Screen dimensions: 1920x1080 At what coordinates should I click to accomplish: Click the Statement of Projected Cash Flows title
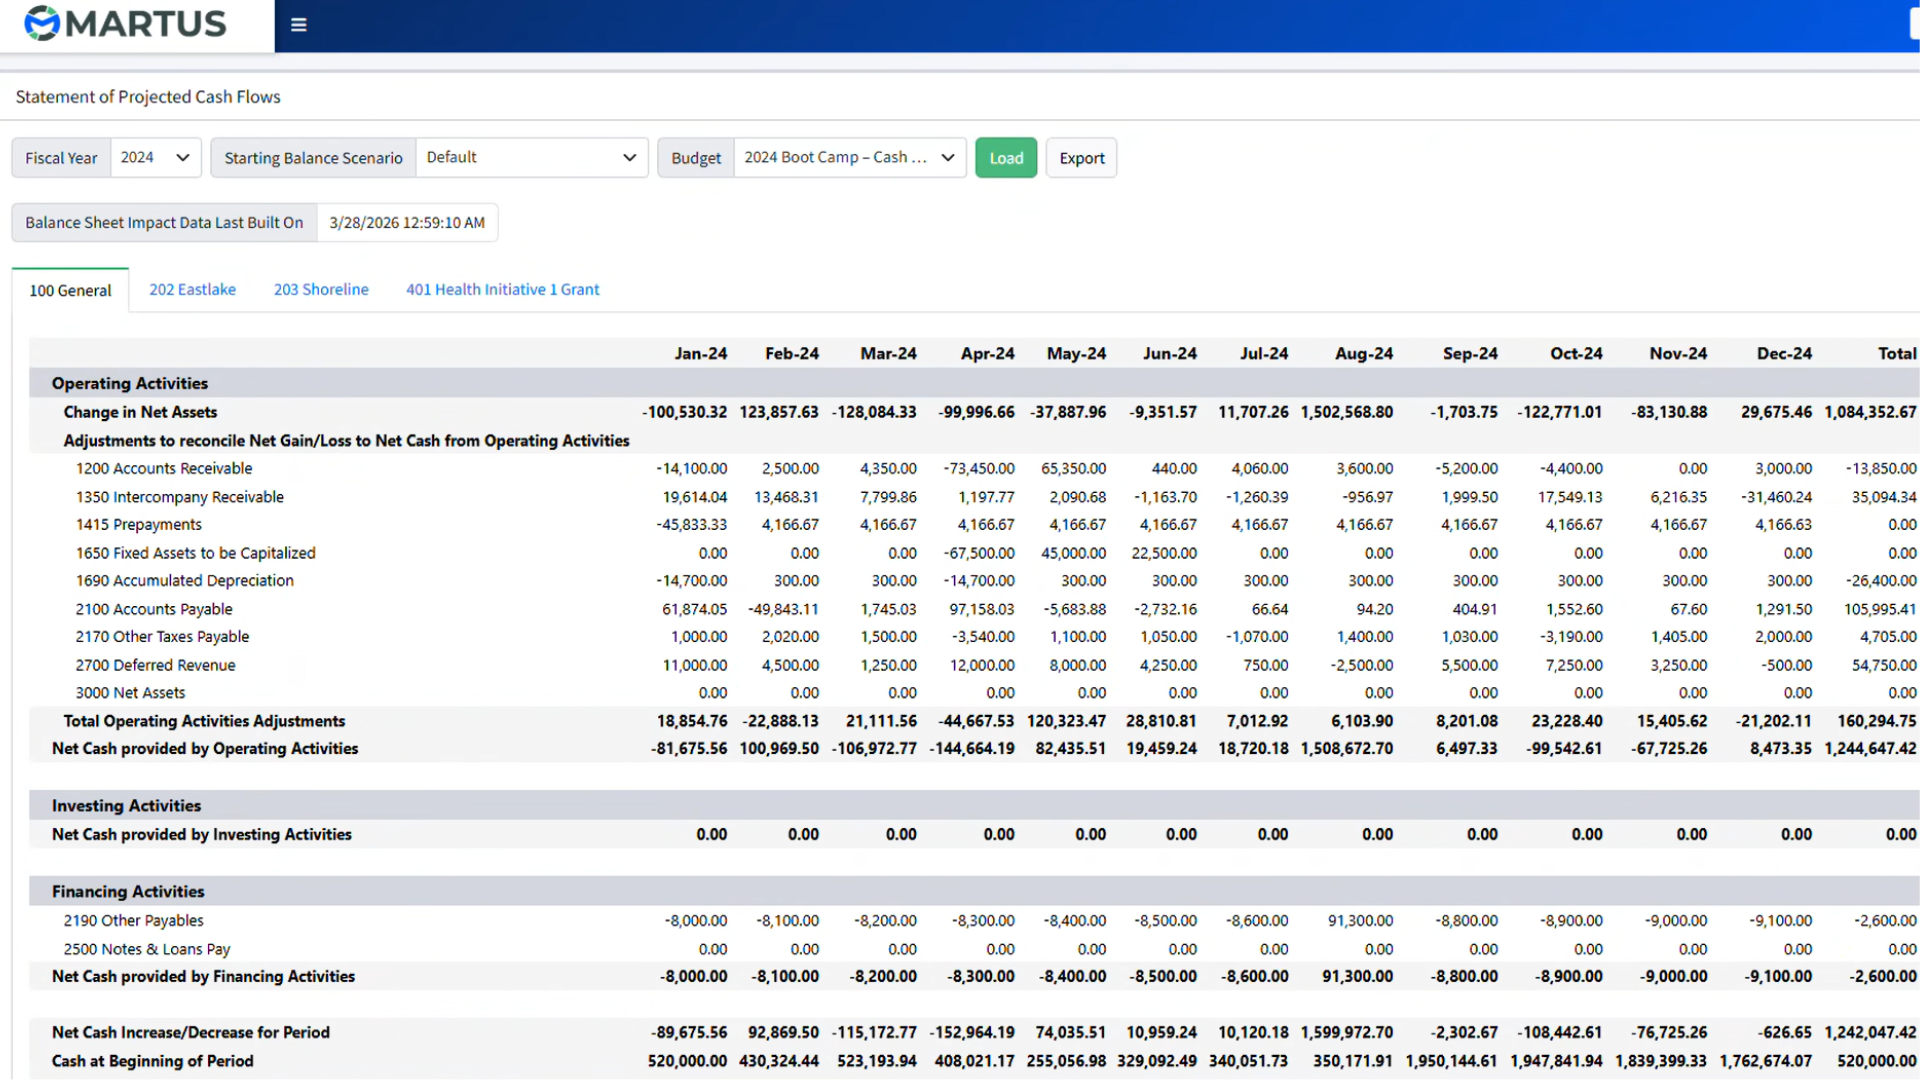pyautogui.click(x=148, y=97)
